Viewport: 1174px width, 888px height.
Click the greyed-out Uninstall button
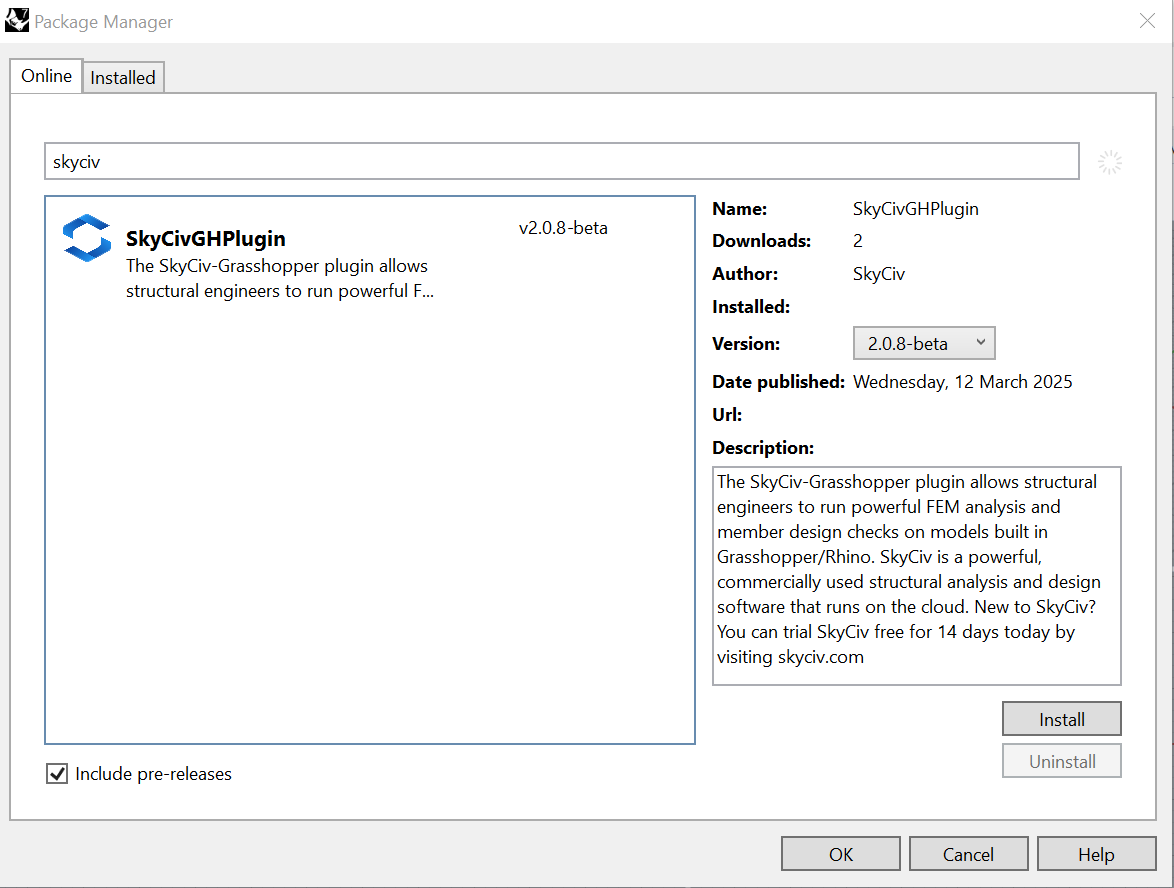coord(1061,761)
